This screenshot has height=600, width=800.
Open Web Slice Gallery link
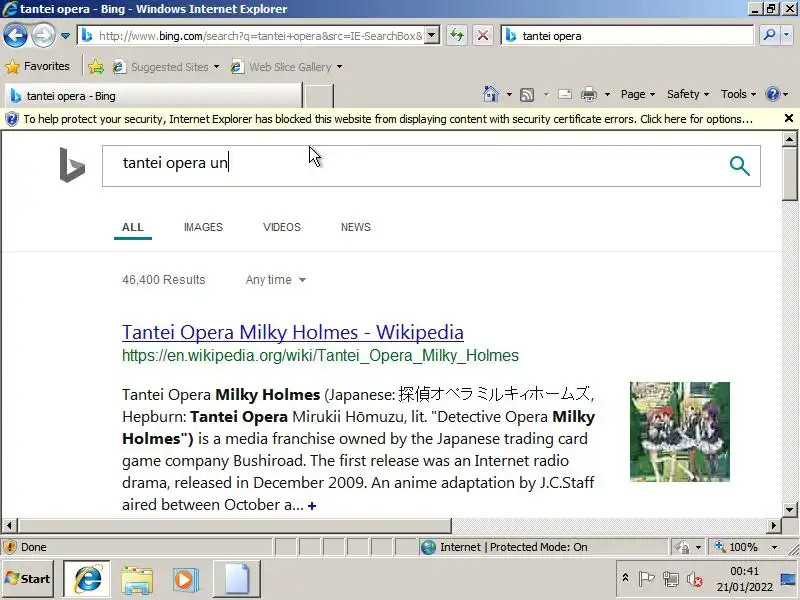[282, 67]
